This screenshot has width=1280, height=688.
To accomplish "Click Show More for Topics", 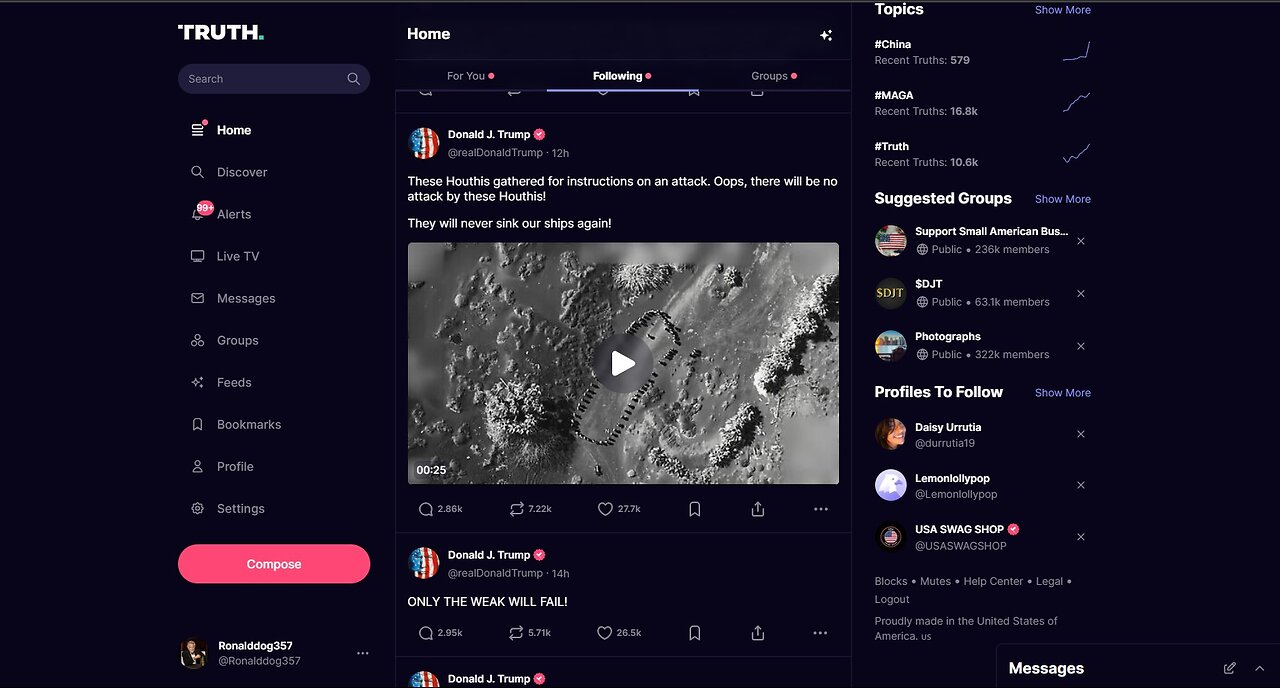I will 1063,10.
